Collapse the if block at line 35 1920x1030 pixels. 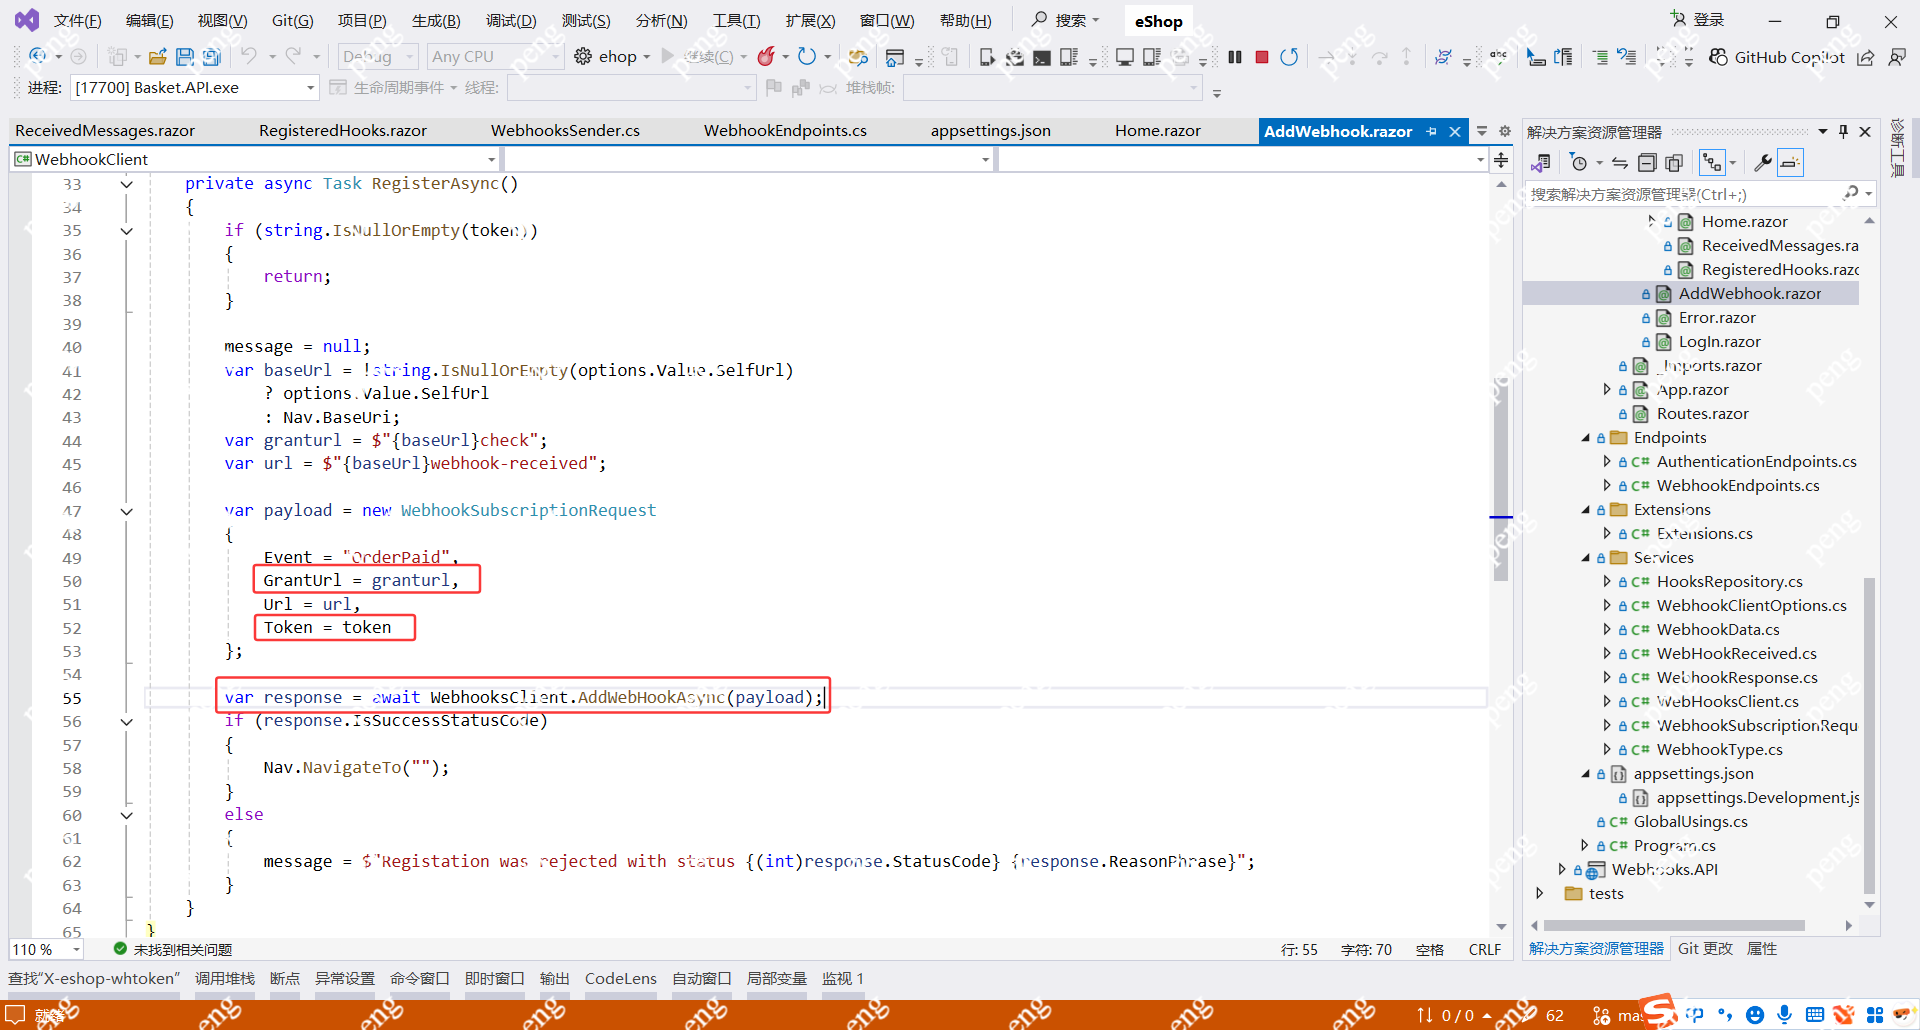[127, 231]
